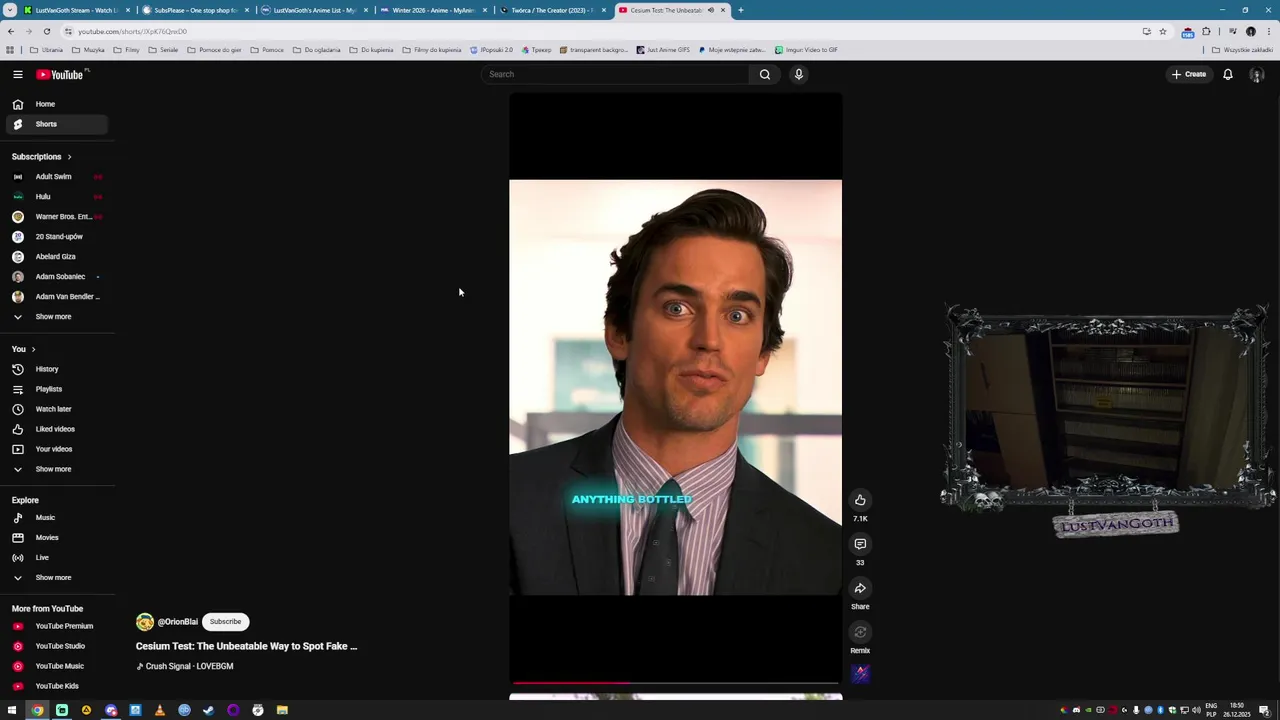Open YouTube Kids
Viewport: 1280px width, 720px height.
point(59,686)
